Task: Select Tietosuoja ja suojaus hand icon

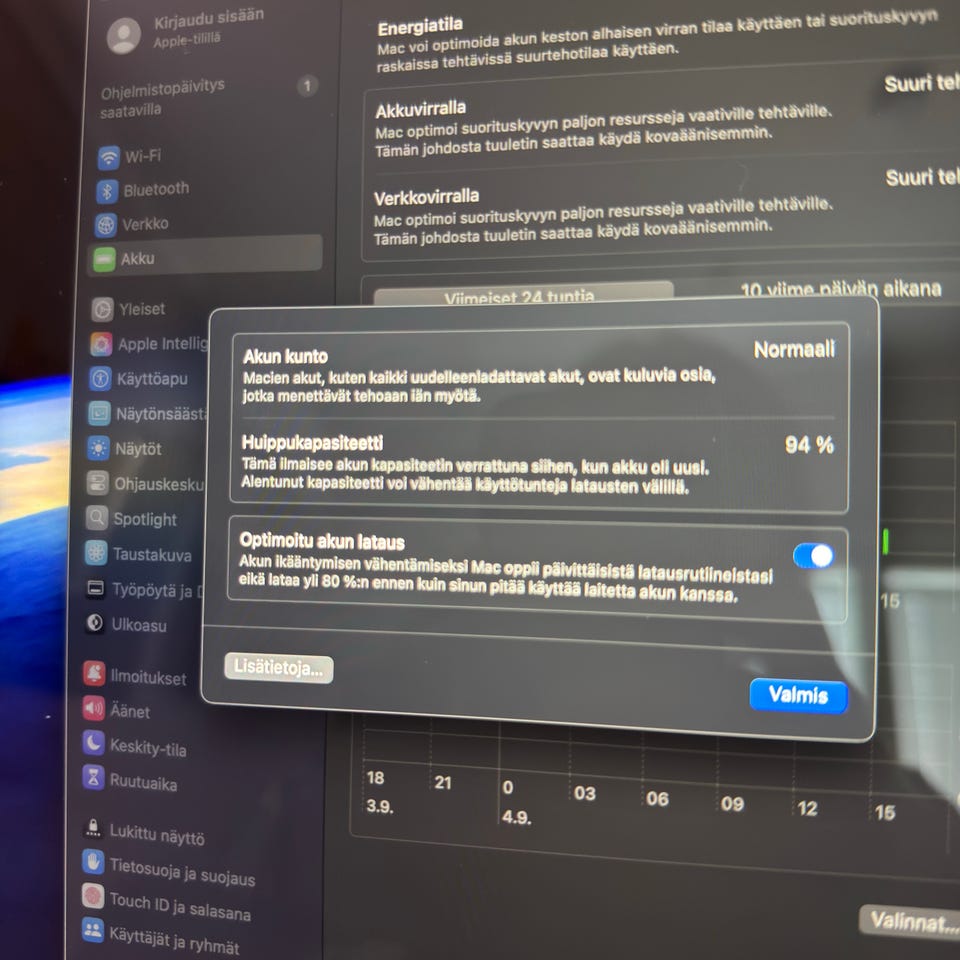Action: point(93,863)
